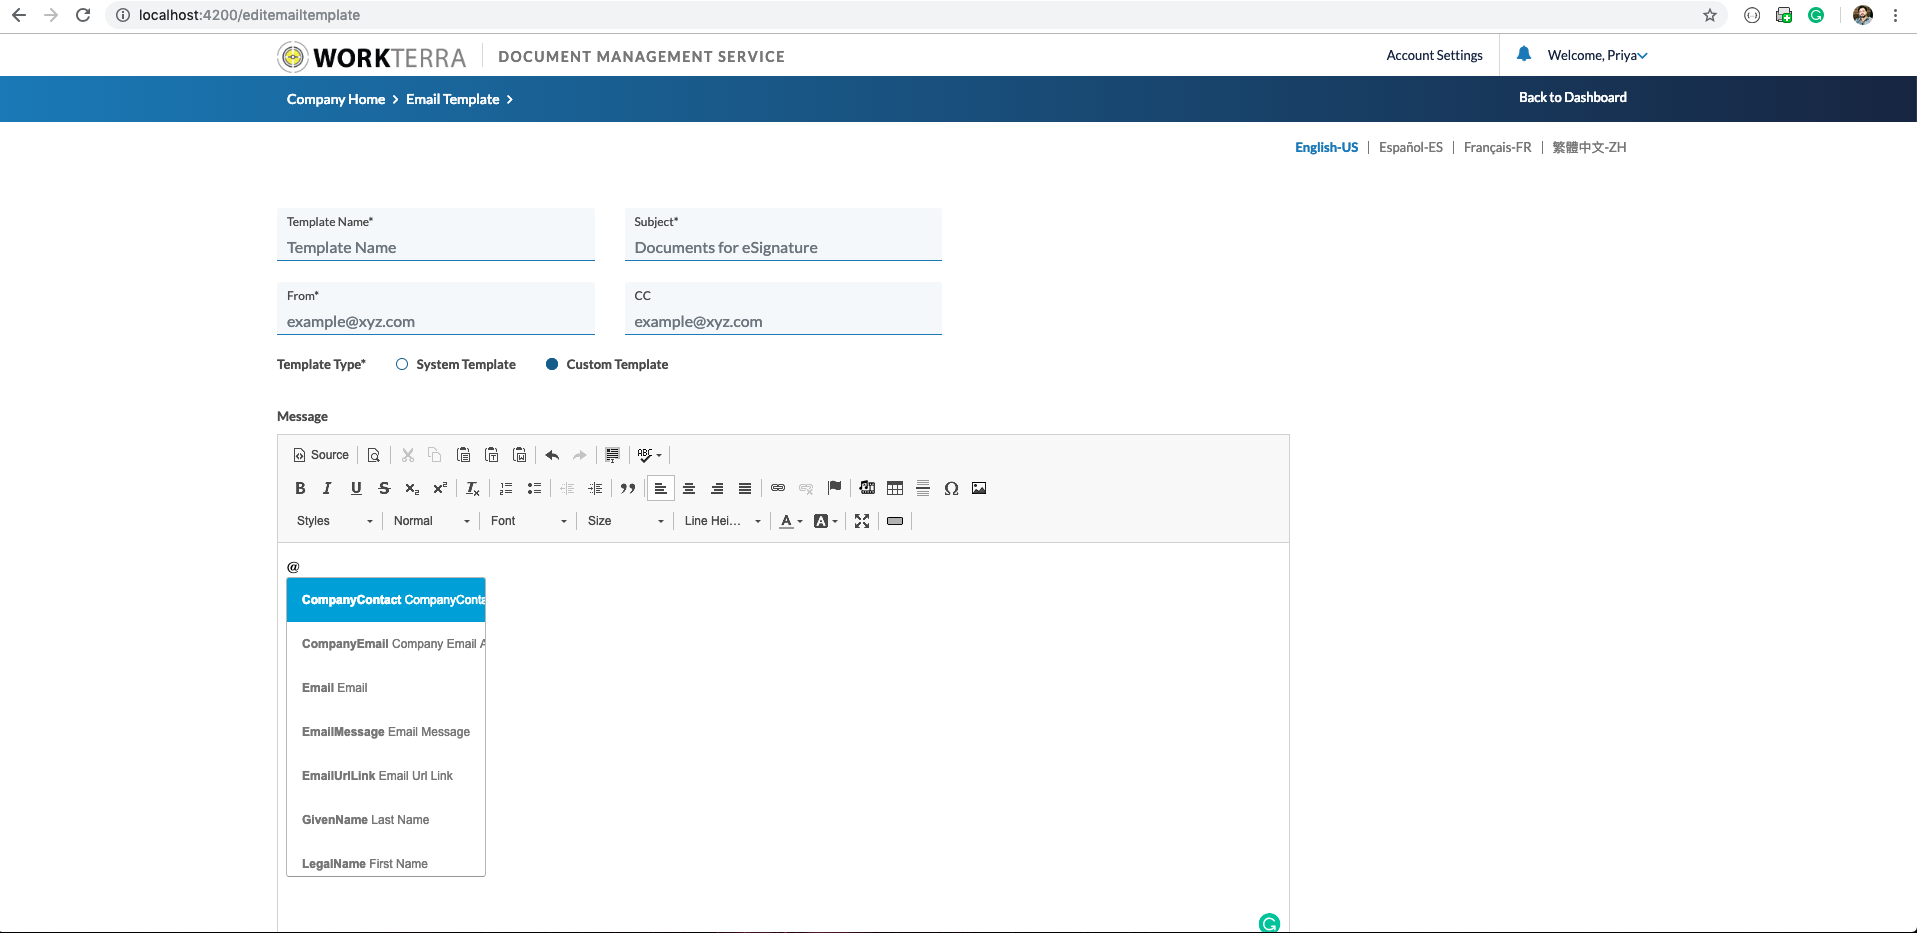Insert an anchor with the flag icon
1917x933 pixels.
click(834, 488)
